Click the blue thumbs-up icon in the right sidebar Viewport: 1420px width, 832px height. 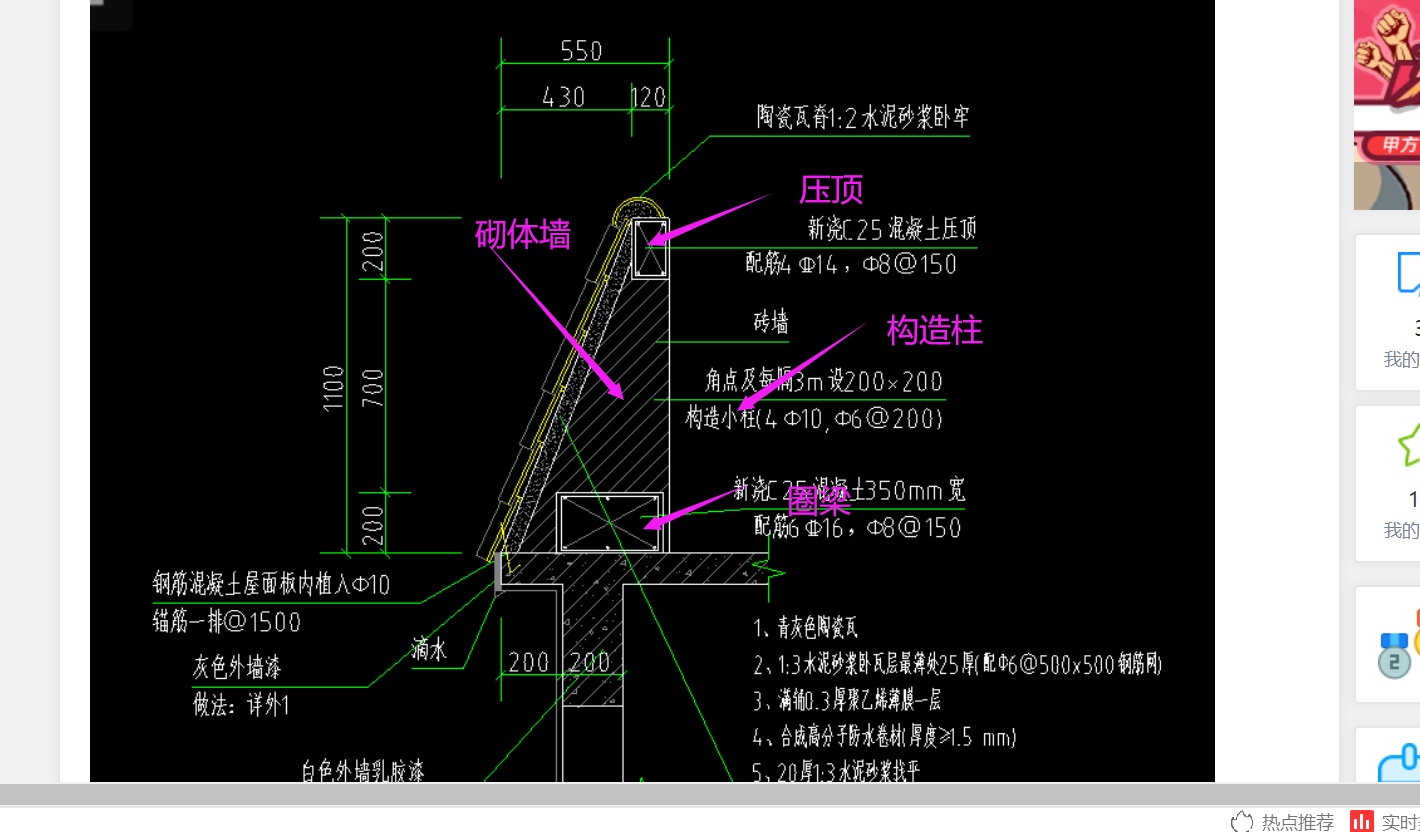(1400, 765)
